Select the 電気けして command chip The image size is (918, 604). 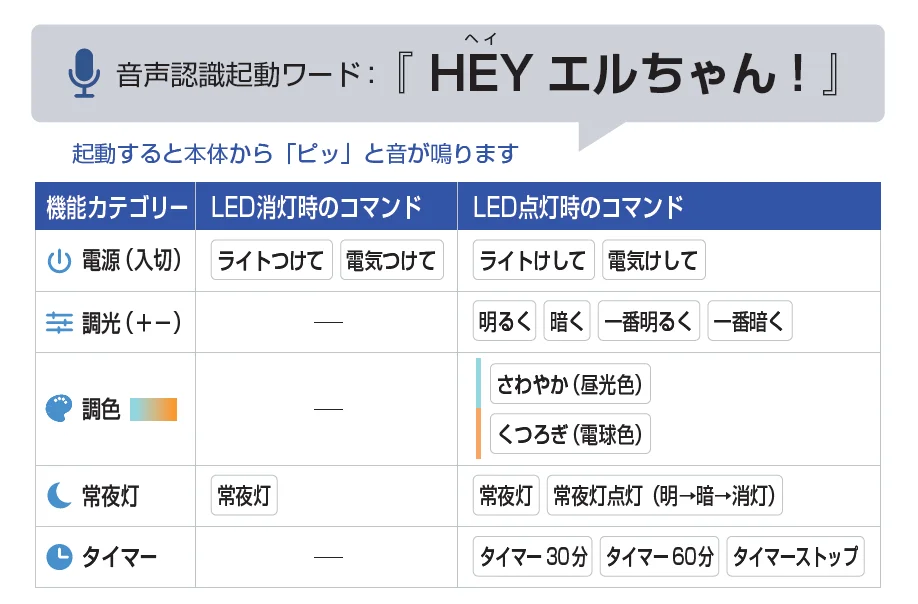[653, 260]
